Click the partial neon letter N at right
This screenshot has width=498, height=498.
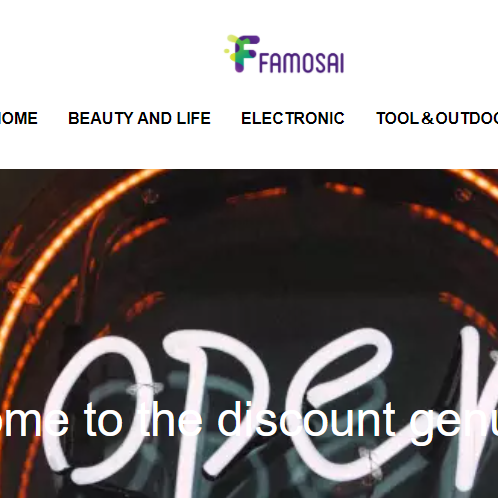coord(478,400)
